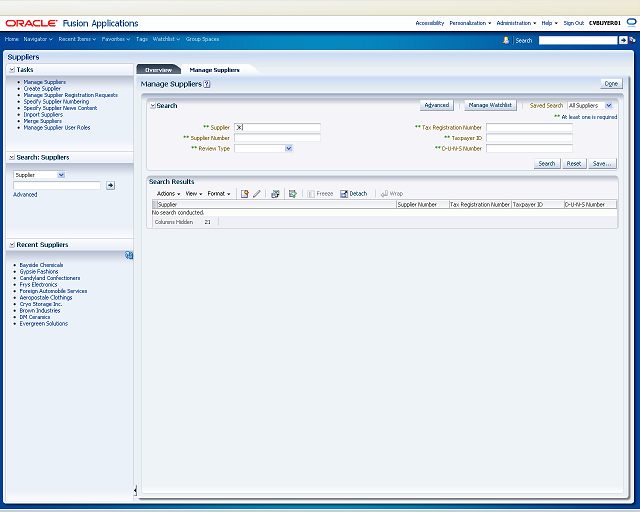Open the Navigator menu

click(x=38, y=39)
